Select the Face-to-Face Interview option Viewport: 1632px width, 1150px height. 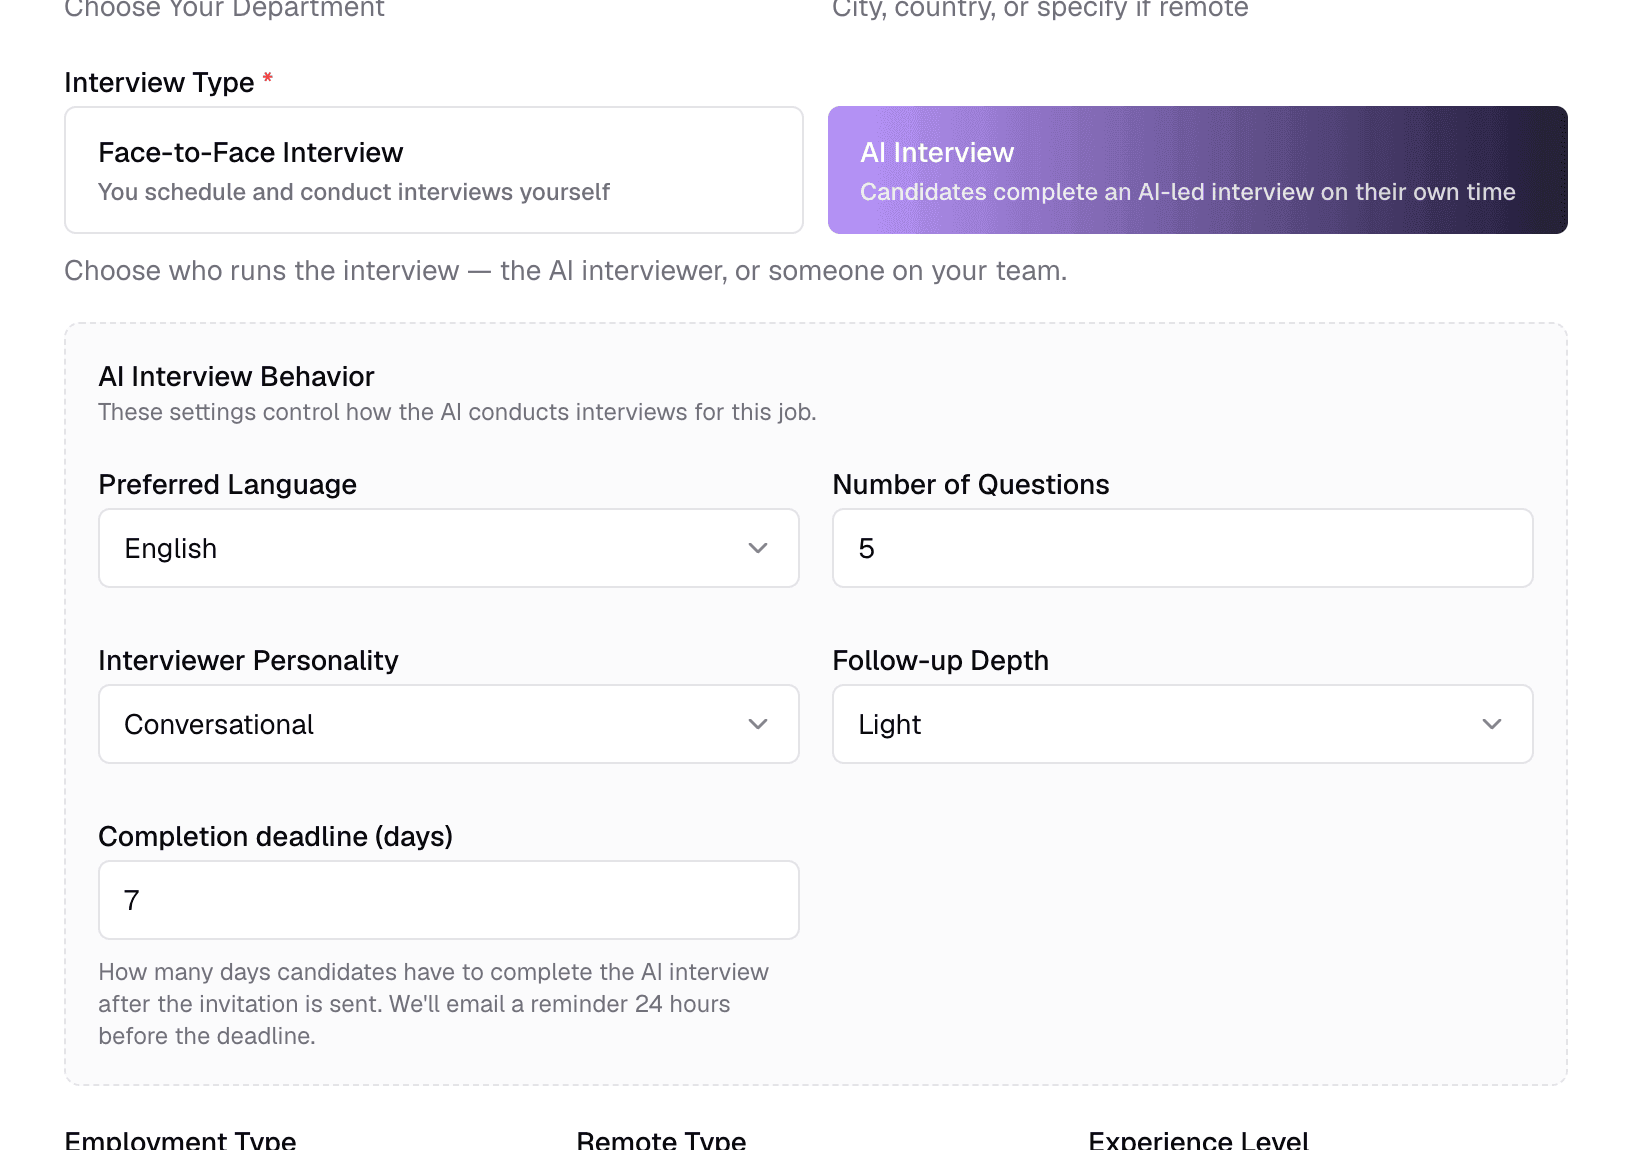pos(434,170)
